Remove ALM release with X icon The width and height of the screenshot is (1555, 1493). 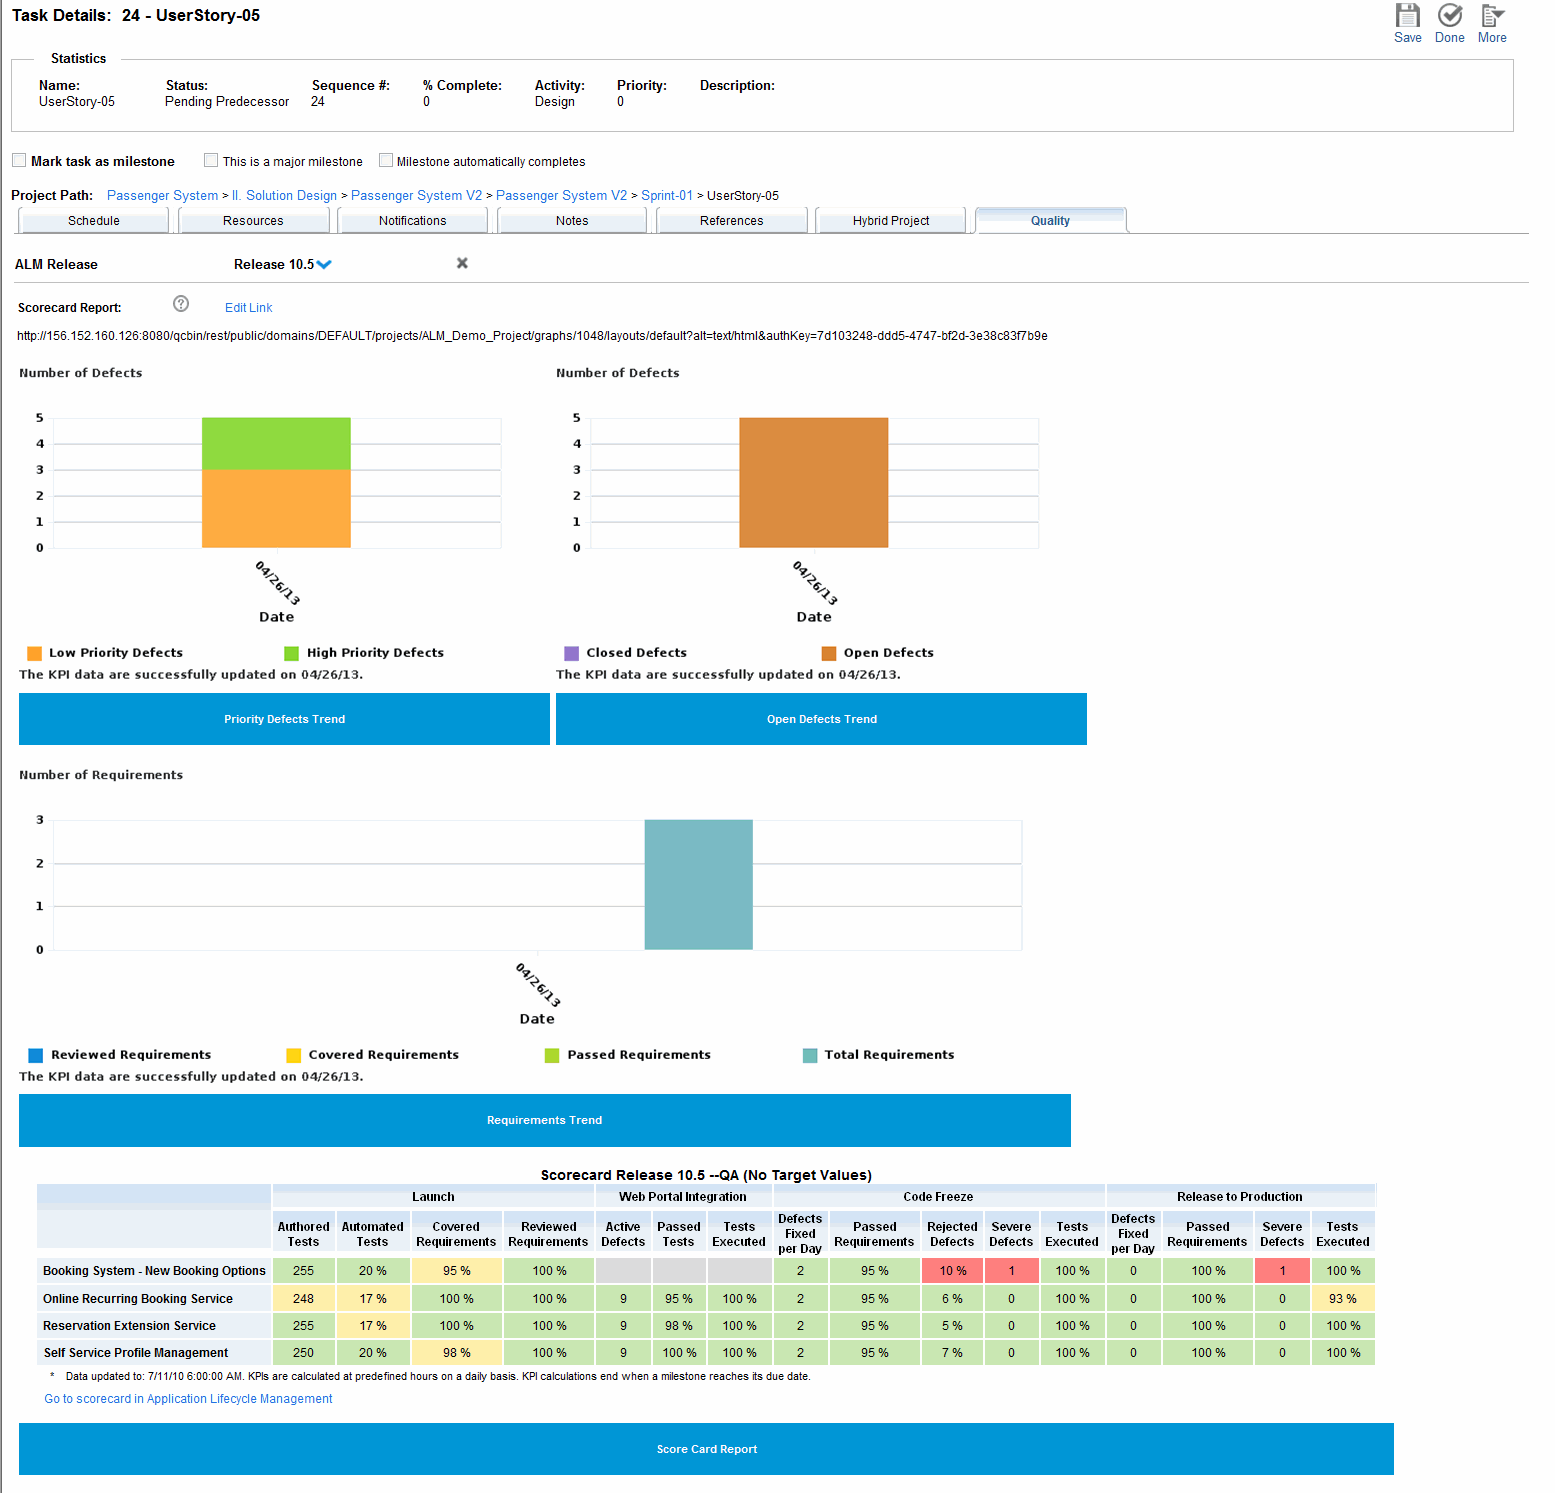[x=462, y=263]
